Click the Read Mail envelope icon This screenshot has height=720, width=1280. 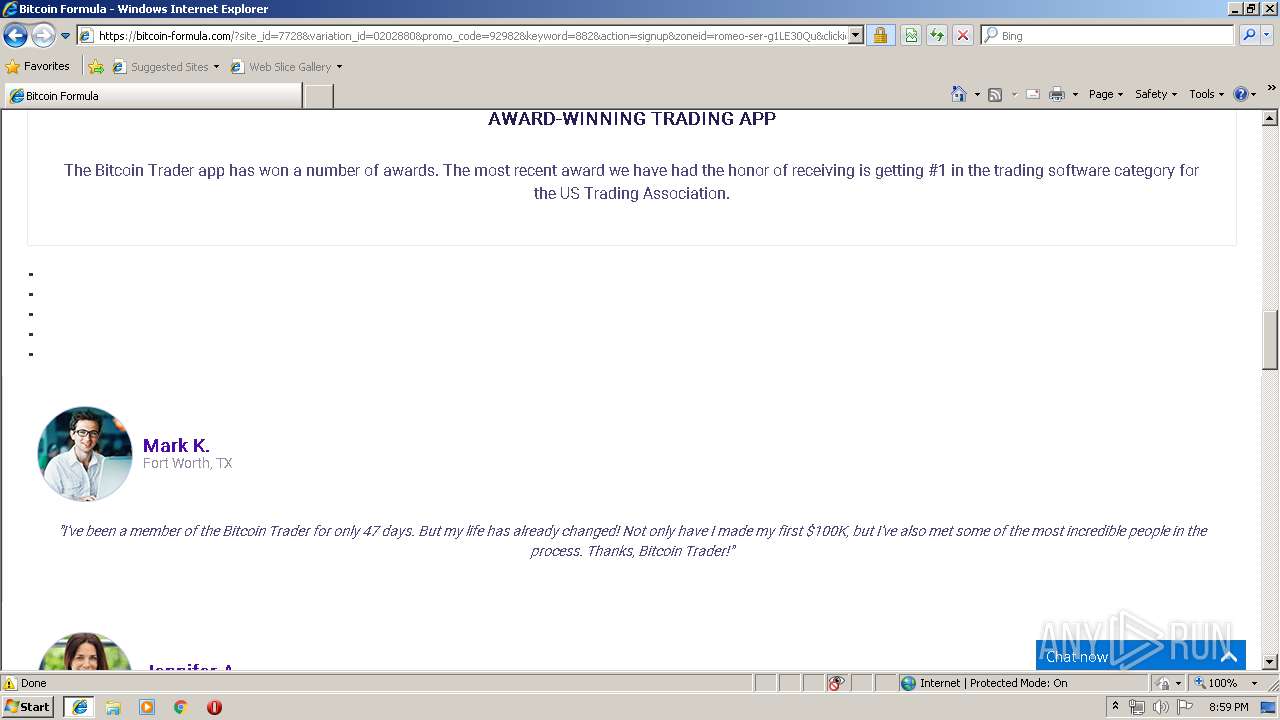pyautogui.click(x=1033, y=94)
